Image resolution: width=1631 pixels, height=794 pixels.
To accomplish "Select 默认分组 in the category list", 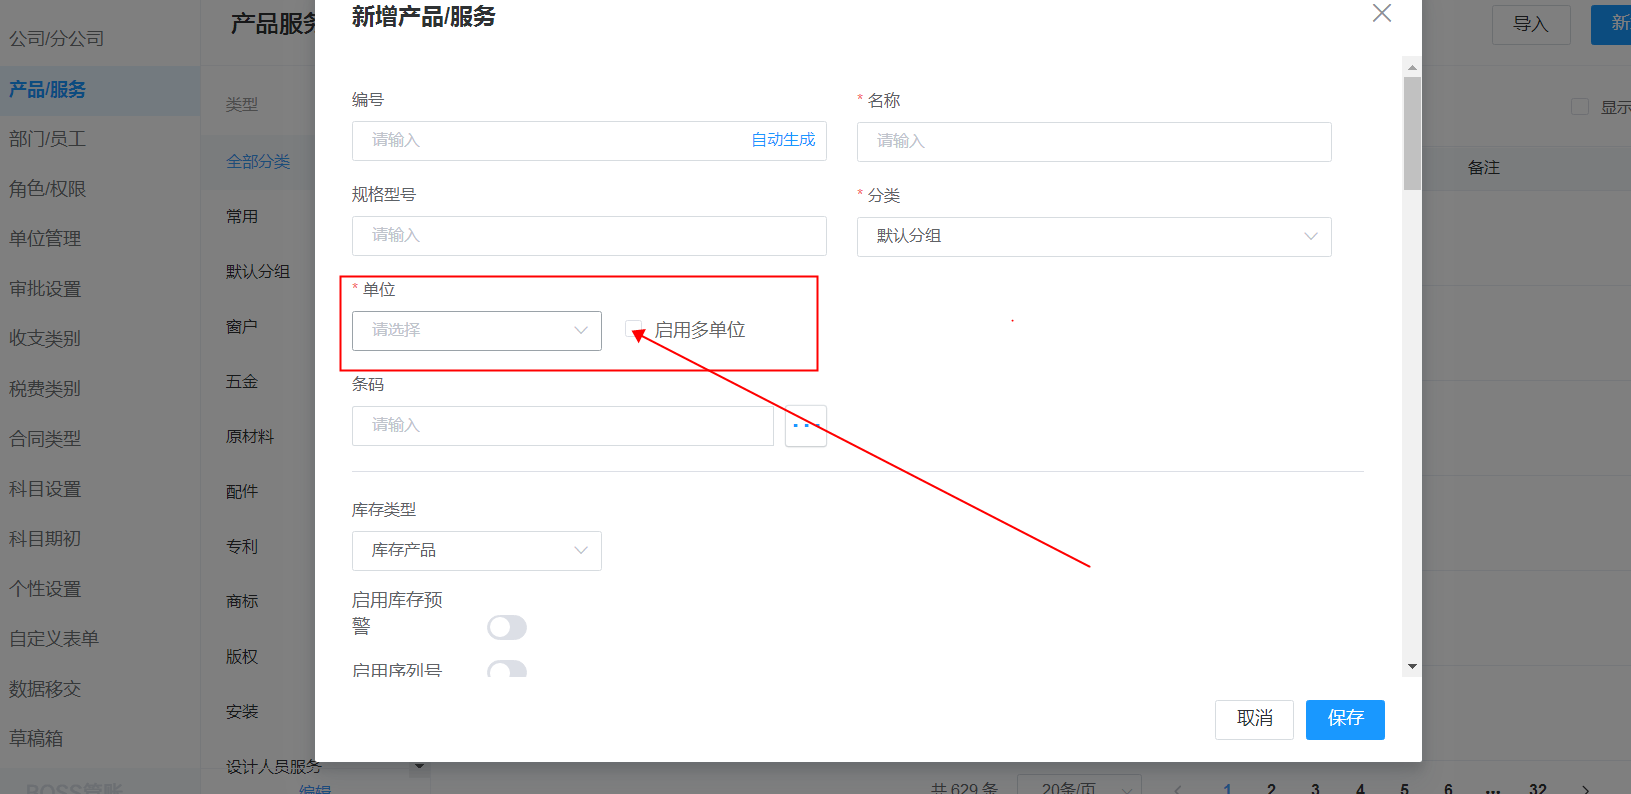I will click(x=258, y=272).
